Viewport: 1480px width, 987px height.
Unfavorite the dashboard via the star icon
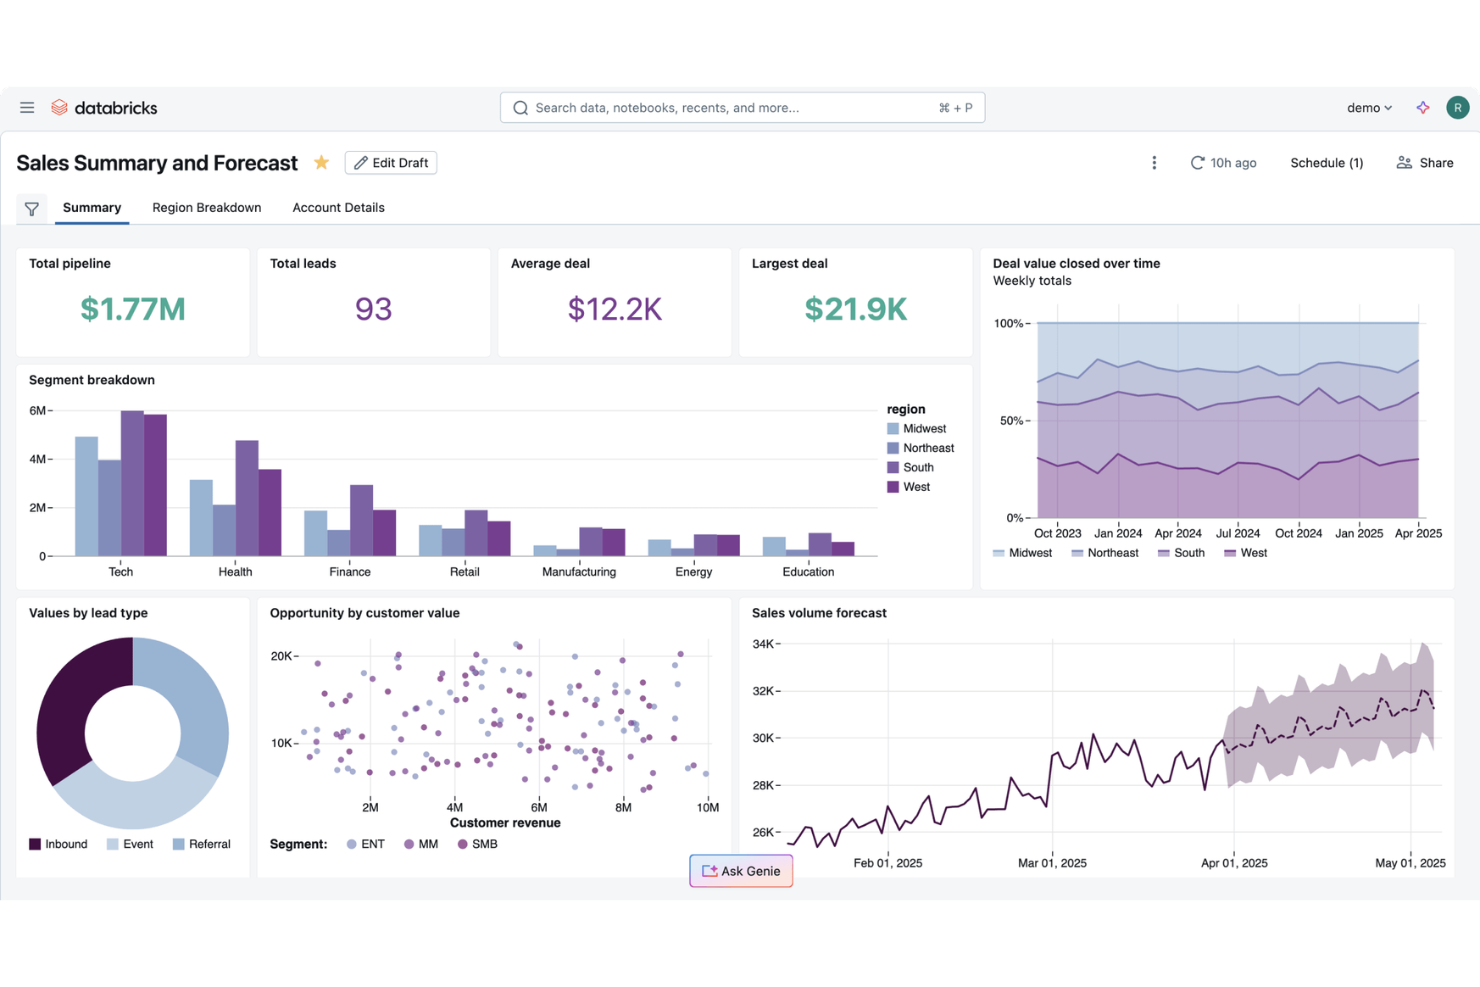(321, 162)
